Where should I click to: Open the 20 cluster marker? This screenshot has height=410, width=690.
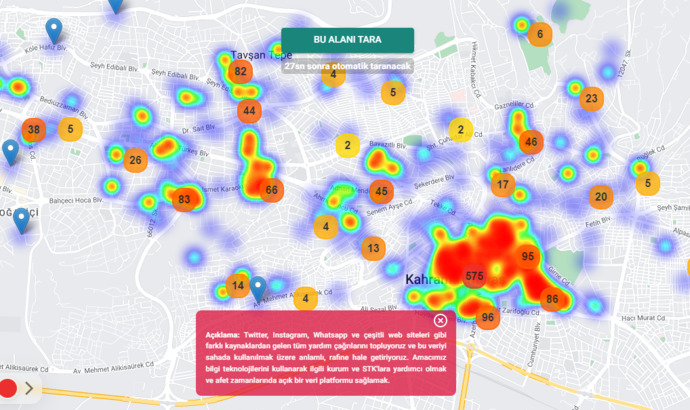(601, 197)
